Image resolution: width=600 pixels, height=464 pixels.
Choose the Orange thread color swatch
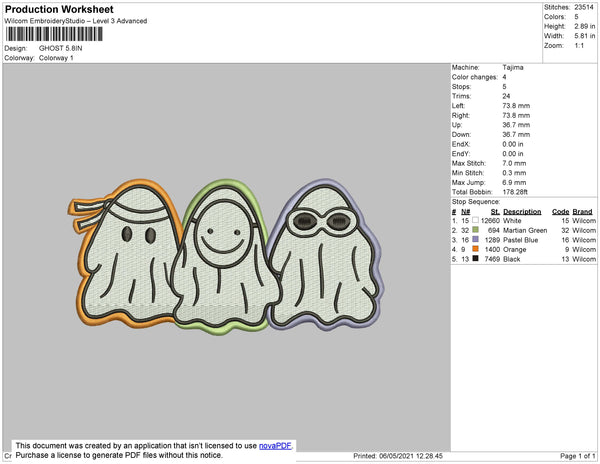[474, 249]
